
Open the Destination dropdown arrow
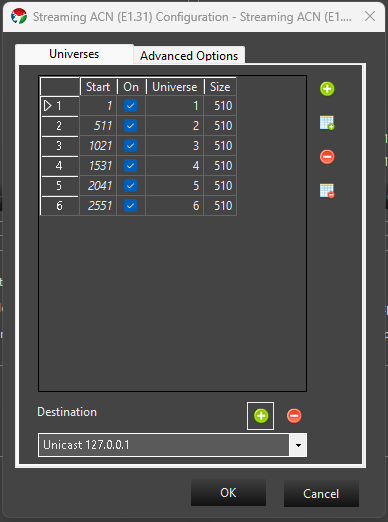298,445
